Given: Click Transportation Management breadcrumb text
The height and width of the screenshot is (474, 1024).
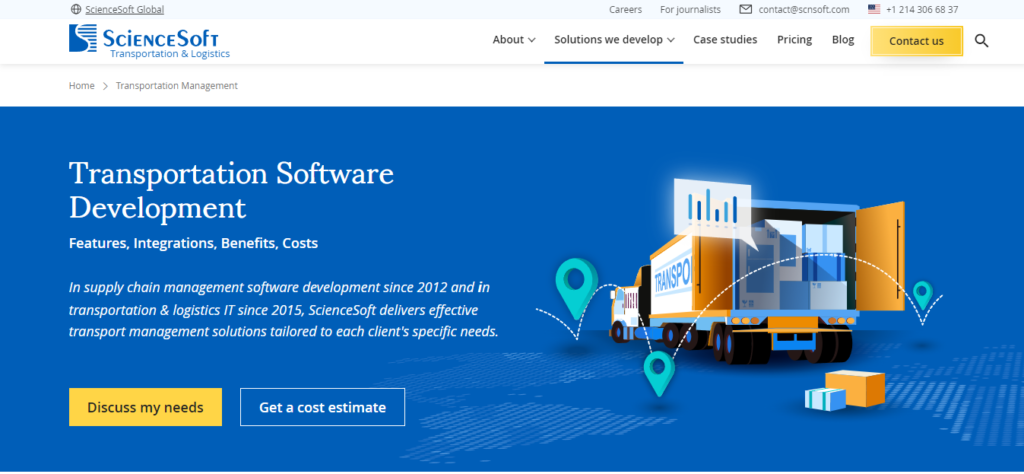Looking at the screenshot, I should (177, 86).
